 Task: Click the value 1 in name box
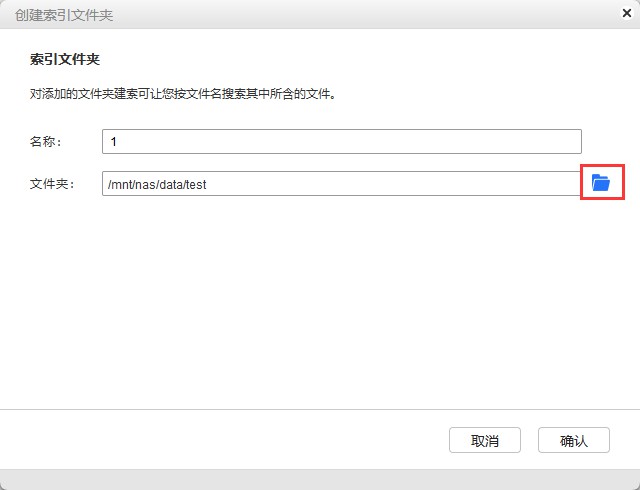(114, 142)
